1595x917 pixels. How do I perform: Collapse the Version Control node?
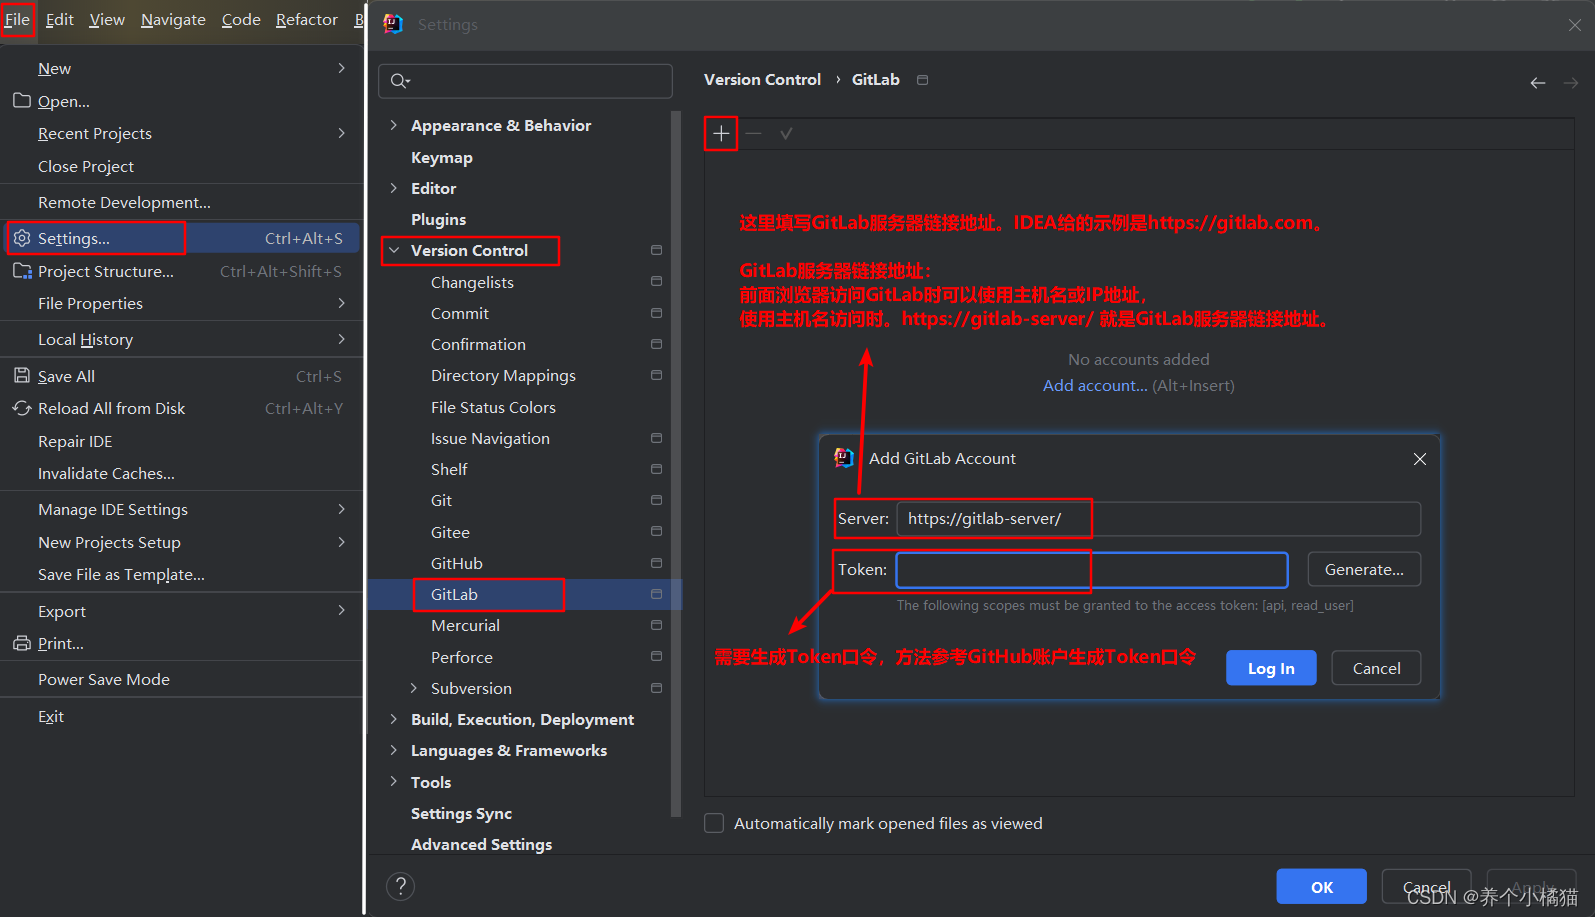coord(394,250)
